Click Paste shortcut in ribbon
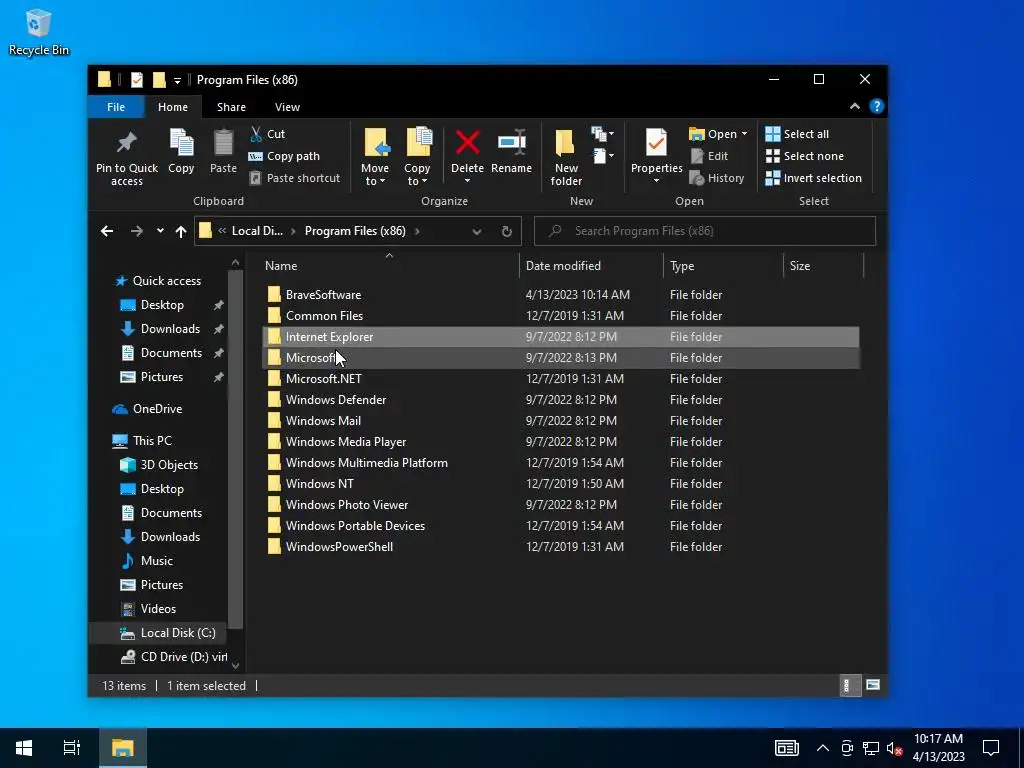Screen dimensions: 1024x768 point(295,178)
